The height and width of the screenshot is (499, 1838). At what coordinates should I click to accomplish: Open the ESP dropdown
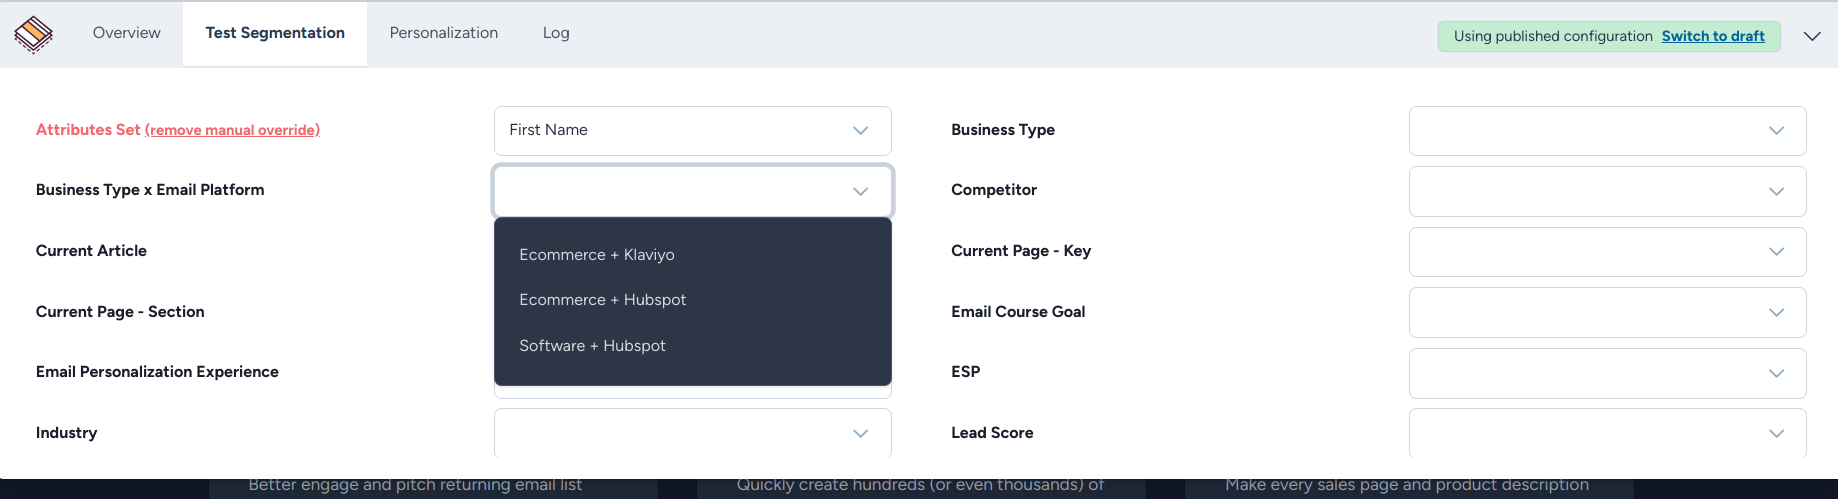pyautogui.click(x=1606, y=373)
